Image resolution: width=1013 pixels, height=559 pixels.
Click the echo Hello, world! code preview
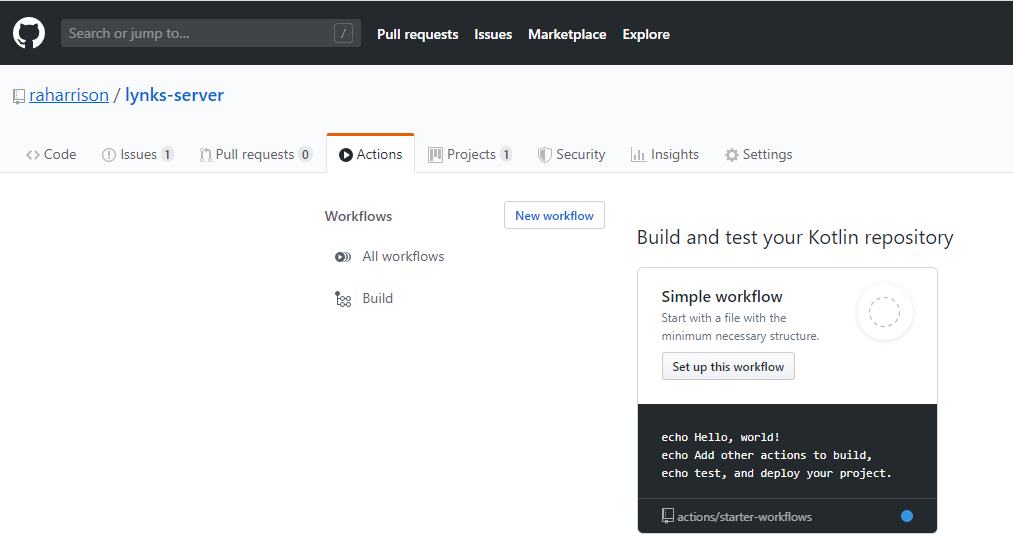pos(720,438)
